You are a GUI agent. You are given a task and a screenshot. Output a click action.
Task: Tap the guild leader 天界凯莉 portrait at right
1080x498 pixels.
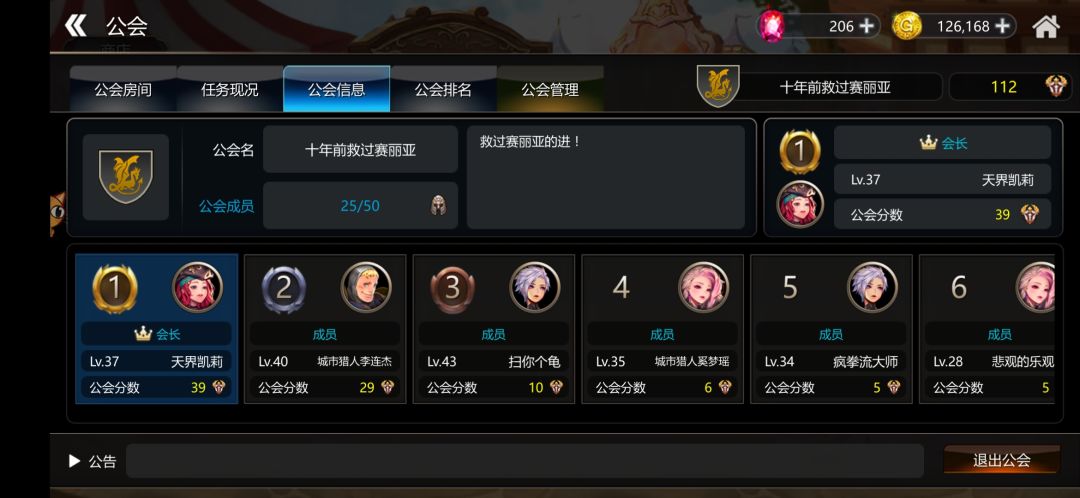tap(800, 205)
